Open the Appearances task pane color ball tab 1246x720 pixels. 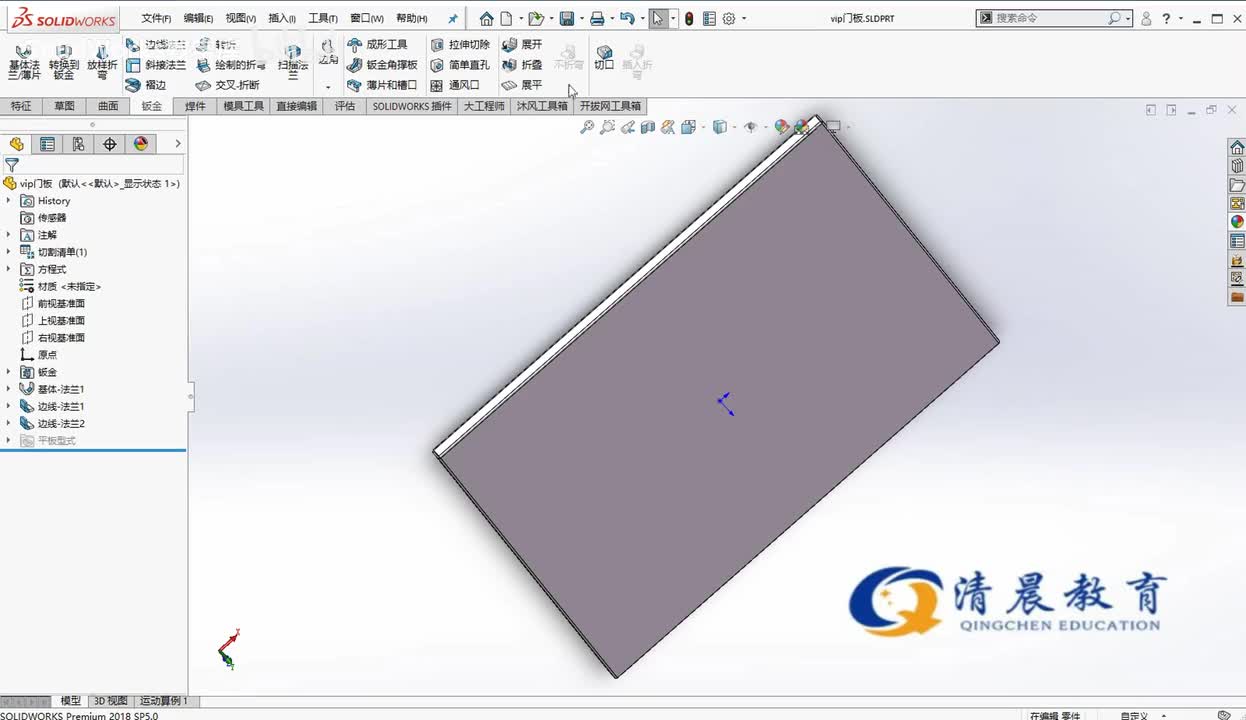1237,222
